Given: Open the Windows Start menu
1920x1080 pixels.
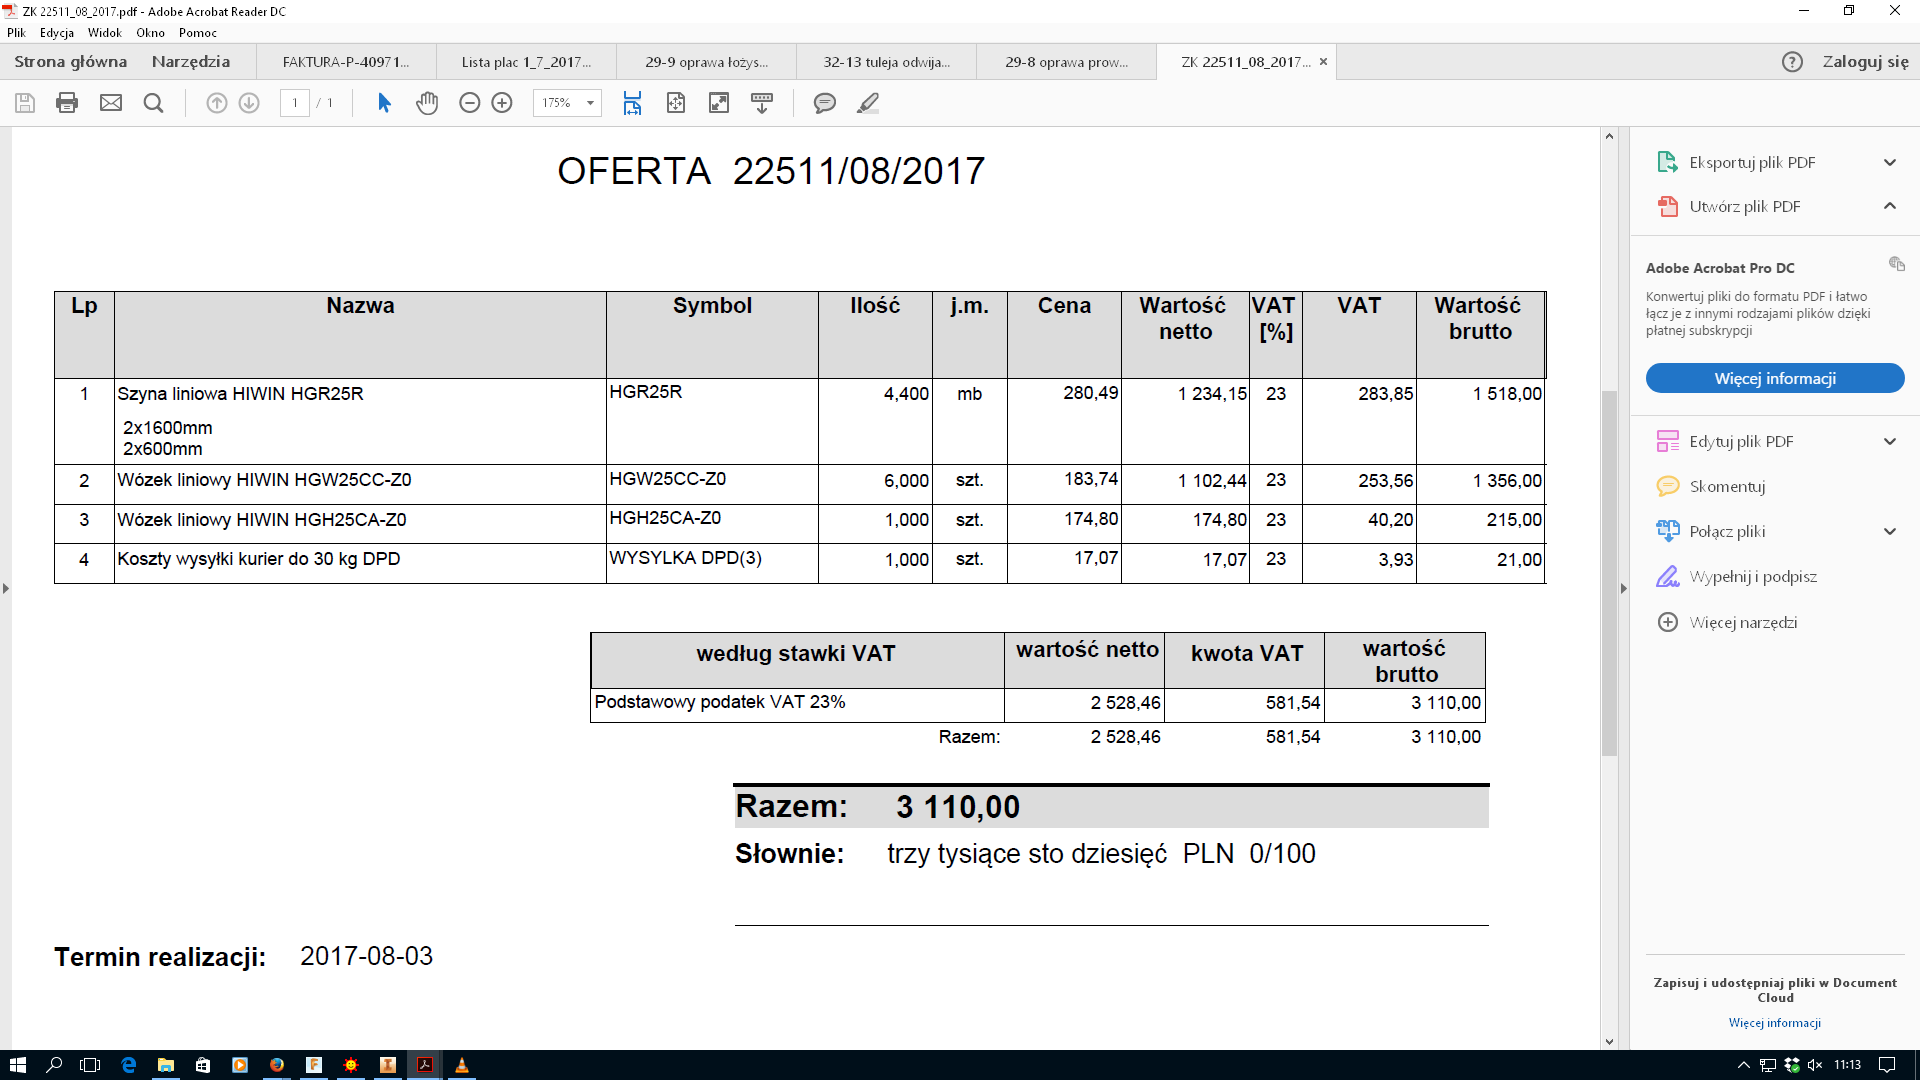Looking at the screenshot, I should (x=17, y=1065).
